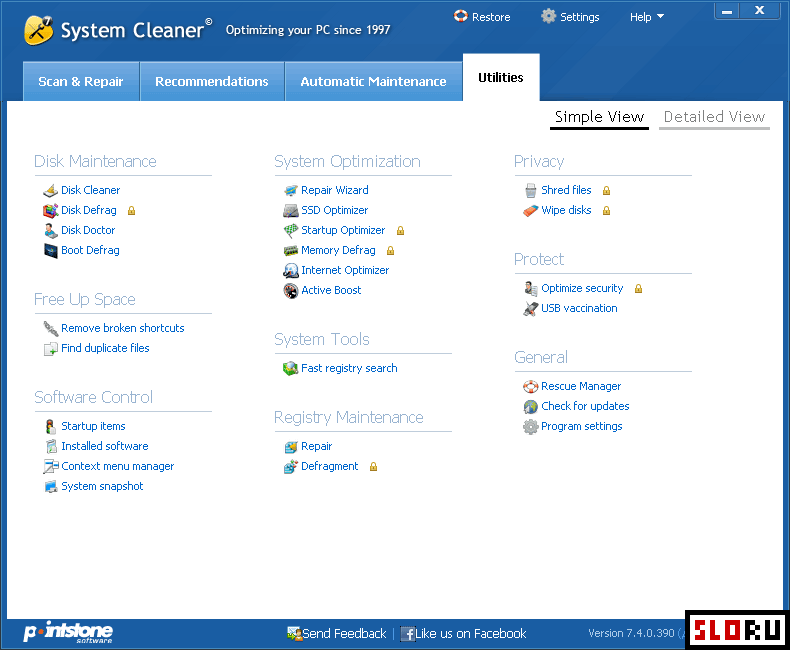
Task: Open the Boot Defrag link
Action: pyautogui.click(x=90, y=250)
